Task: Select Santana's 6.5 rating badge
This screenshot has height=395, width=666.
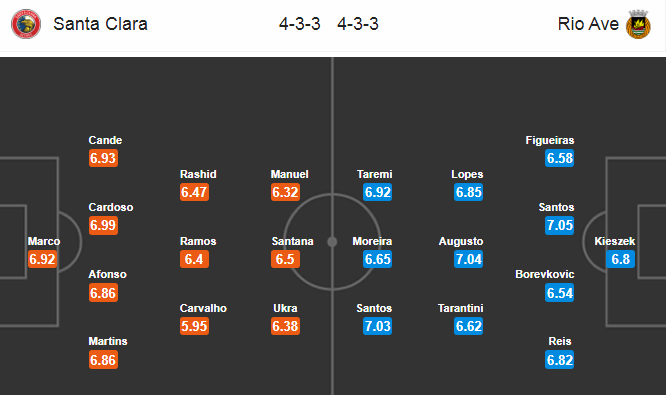Action: (x=285, y=259)
